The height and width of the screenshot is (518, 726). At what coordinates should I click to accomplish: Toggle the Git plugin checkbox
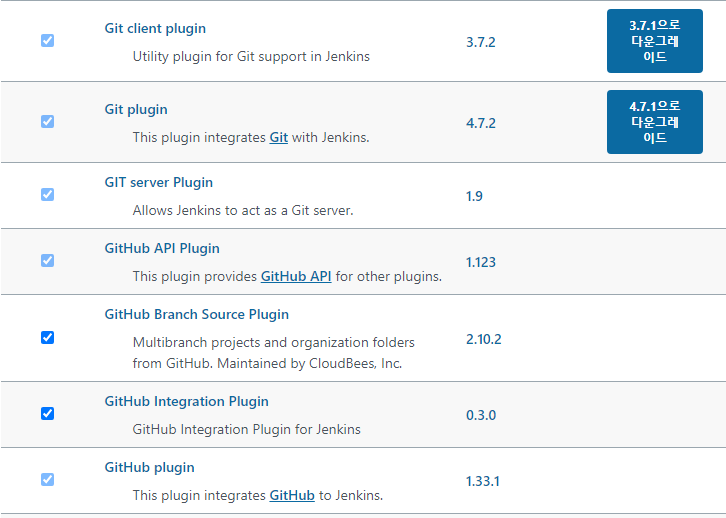coord(47,122)
